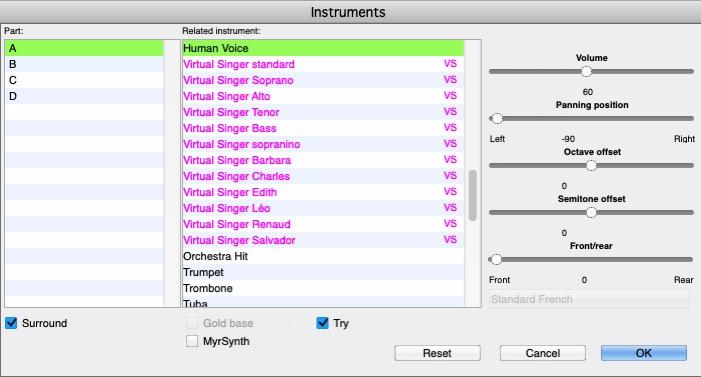Select Trumpet instrument

[323, 272]
